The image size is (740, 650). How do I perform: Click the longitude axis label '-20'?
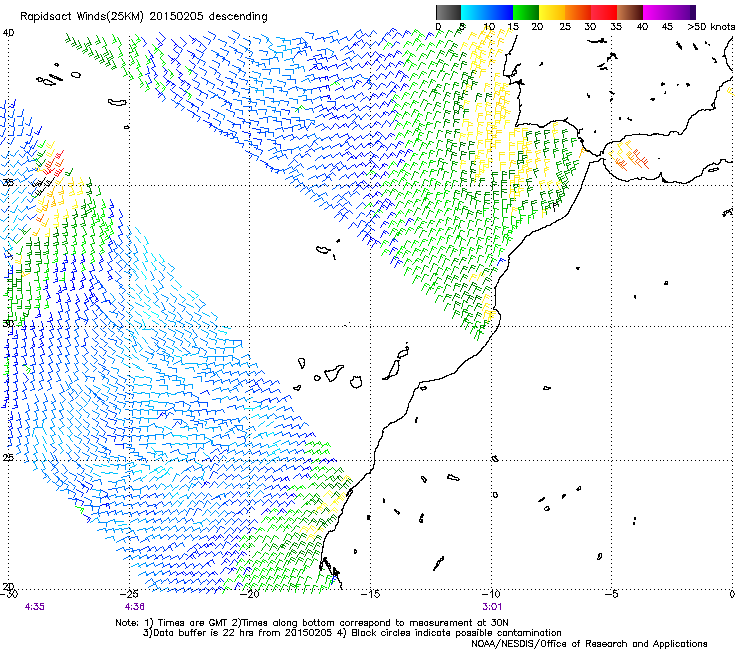click(250, 593)
